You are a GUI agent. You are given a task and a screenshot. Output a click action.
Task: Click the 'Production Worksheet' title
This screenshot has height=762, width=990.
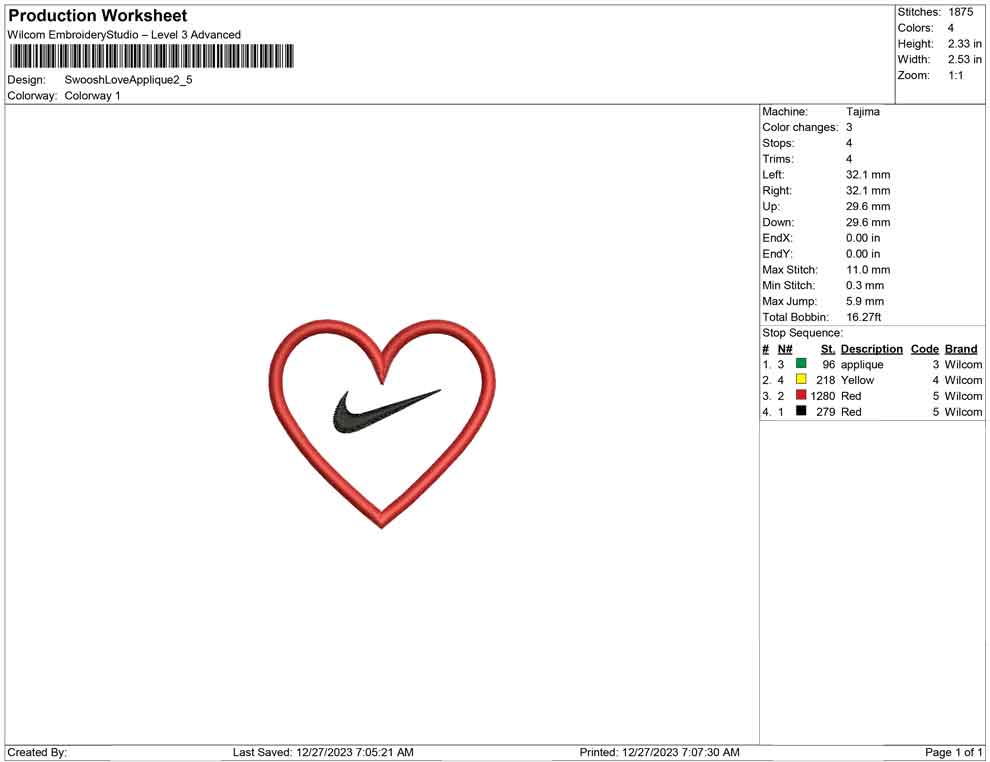coord(98,16)
